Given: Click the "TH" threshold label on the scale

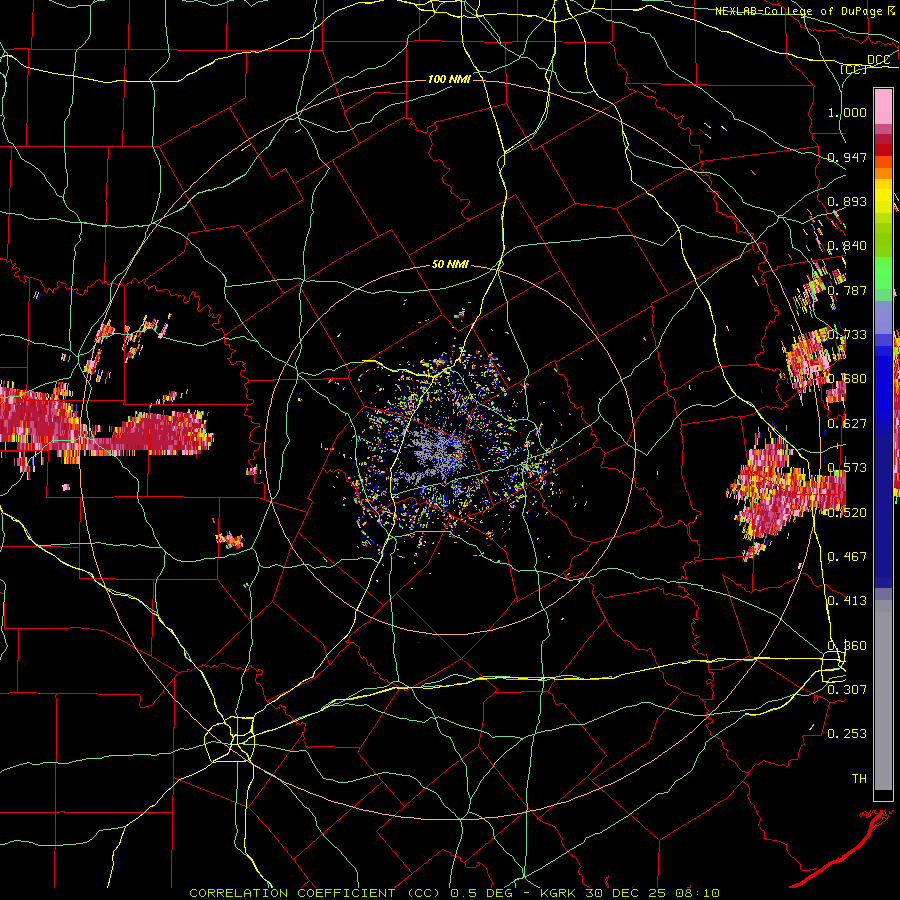Looking at the screenshot, I should (x=859, y=779).
